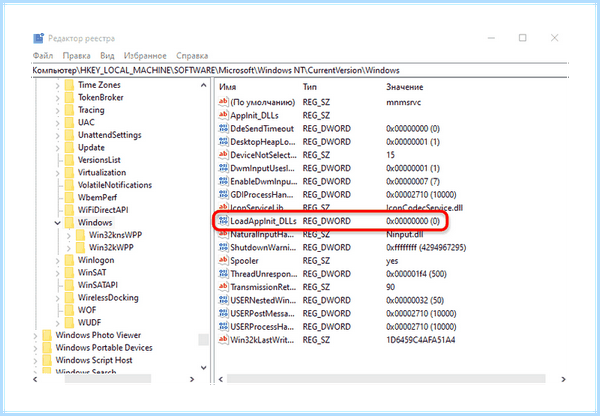Click the tree pane scroll-right arrow
This screenshot has height=416, width=600.
tap(192, 379)
